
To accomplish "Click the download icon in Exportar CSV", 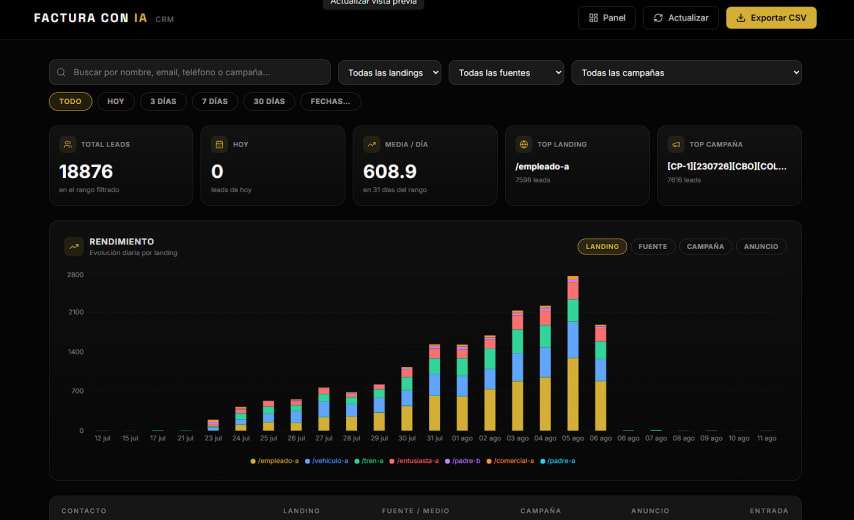I will click(741, 18).
